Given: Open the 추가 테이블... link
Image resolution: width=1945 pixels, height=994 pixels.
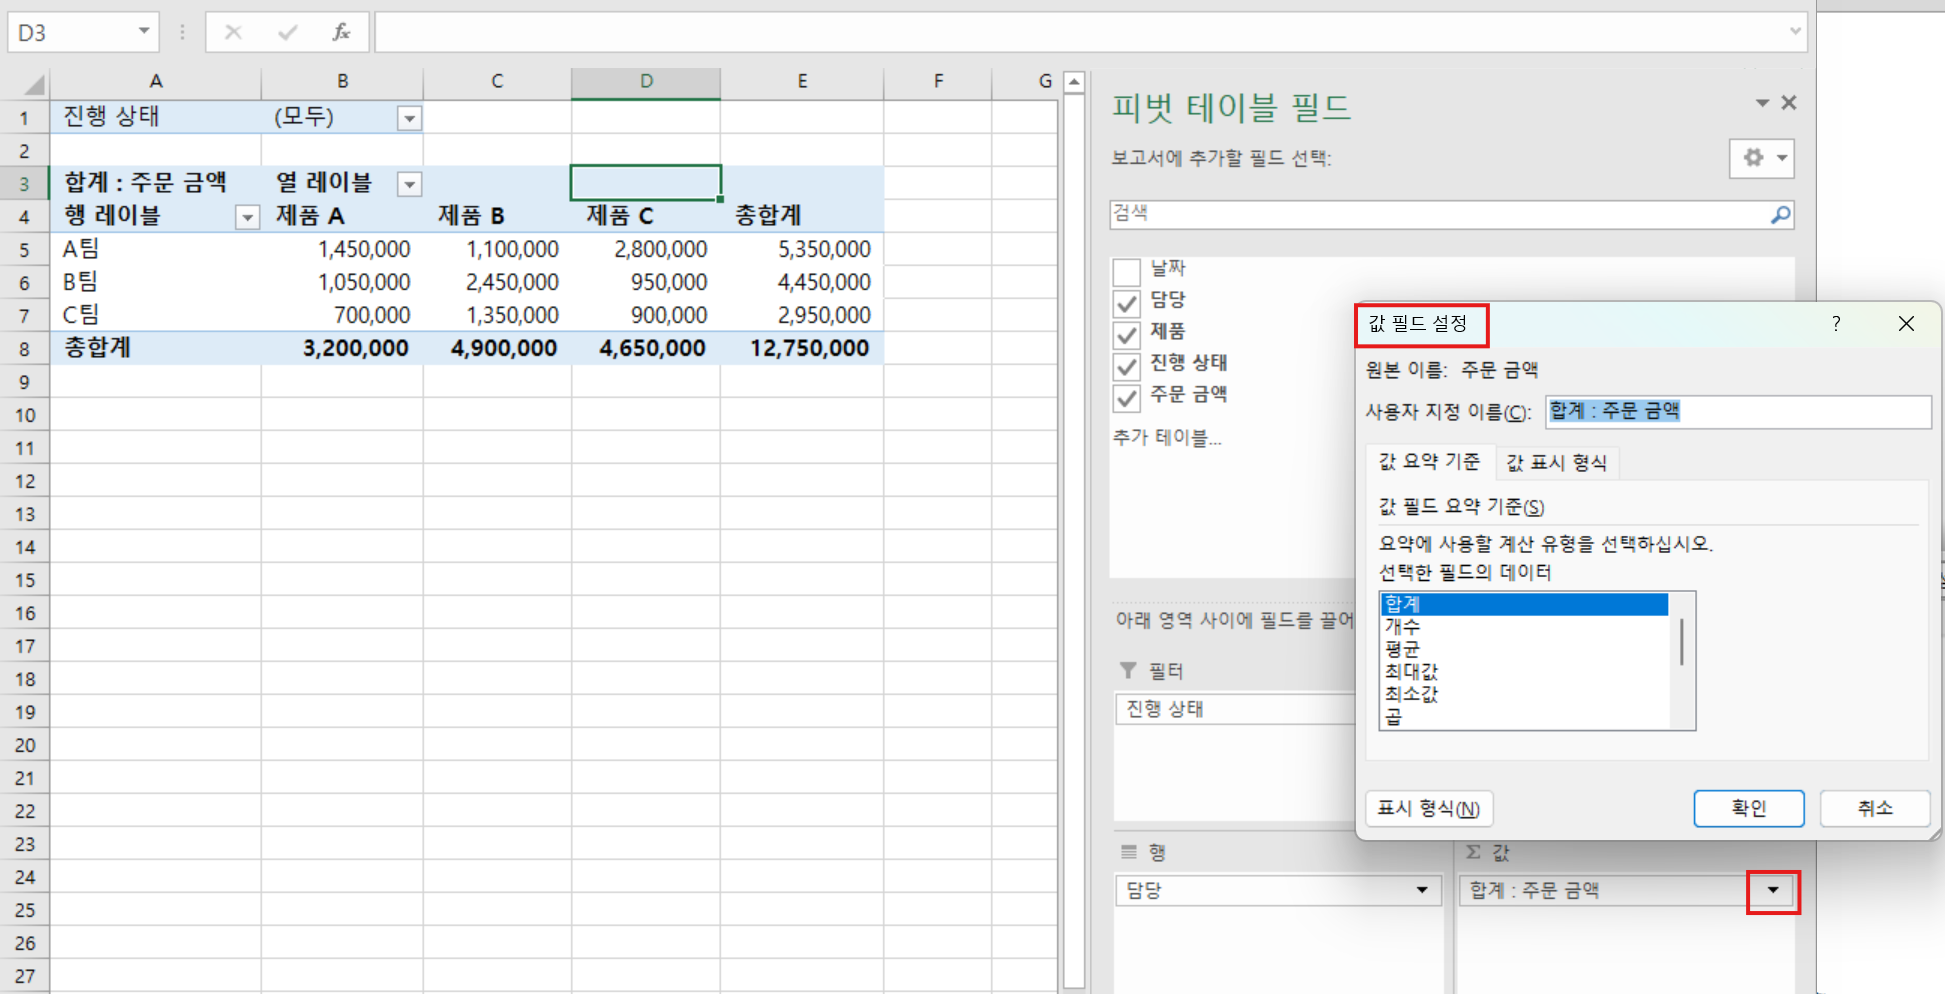Looking at the screenshot, I should [1166, 438].
